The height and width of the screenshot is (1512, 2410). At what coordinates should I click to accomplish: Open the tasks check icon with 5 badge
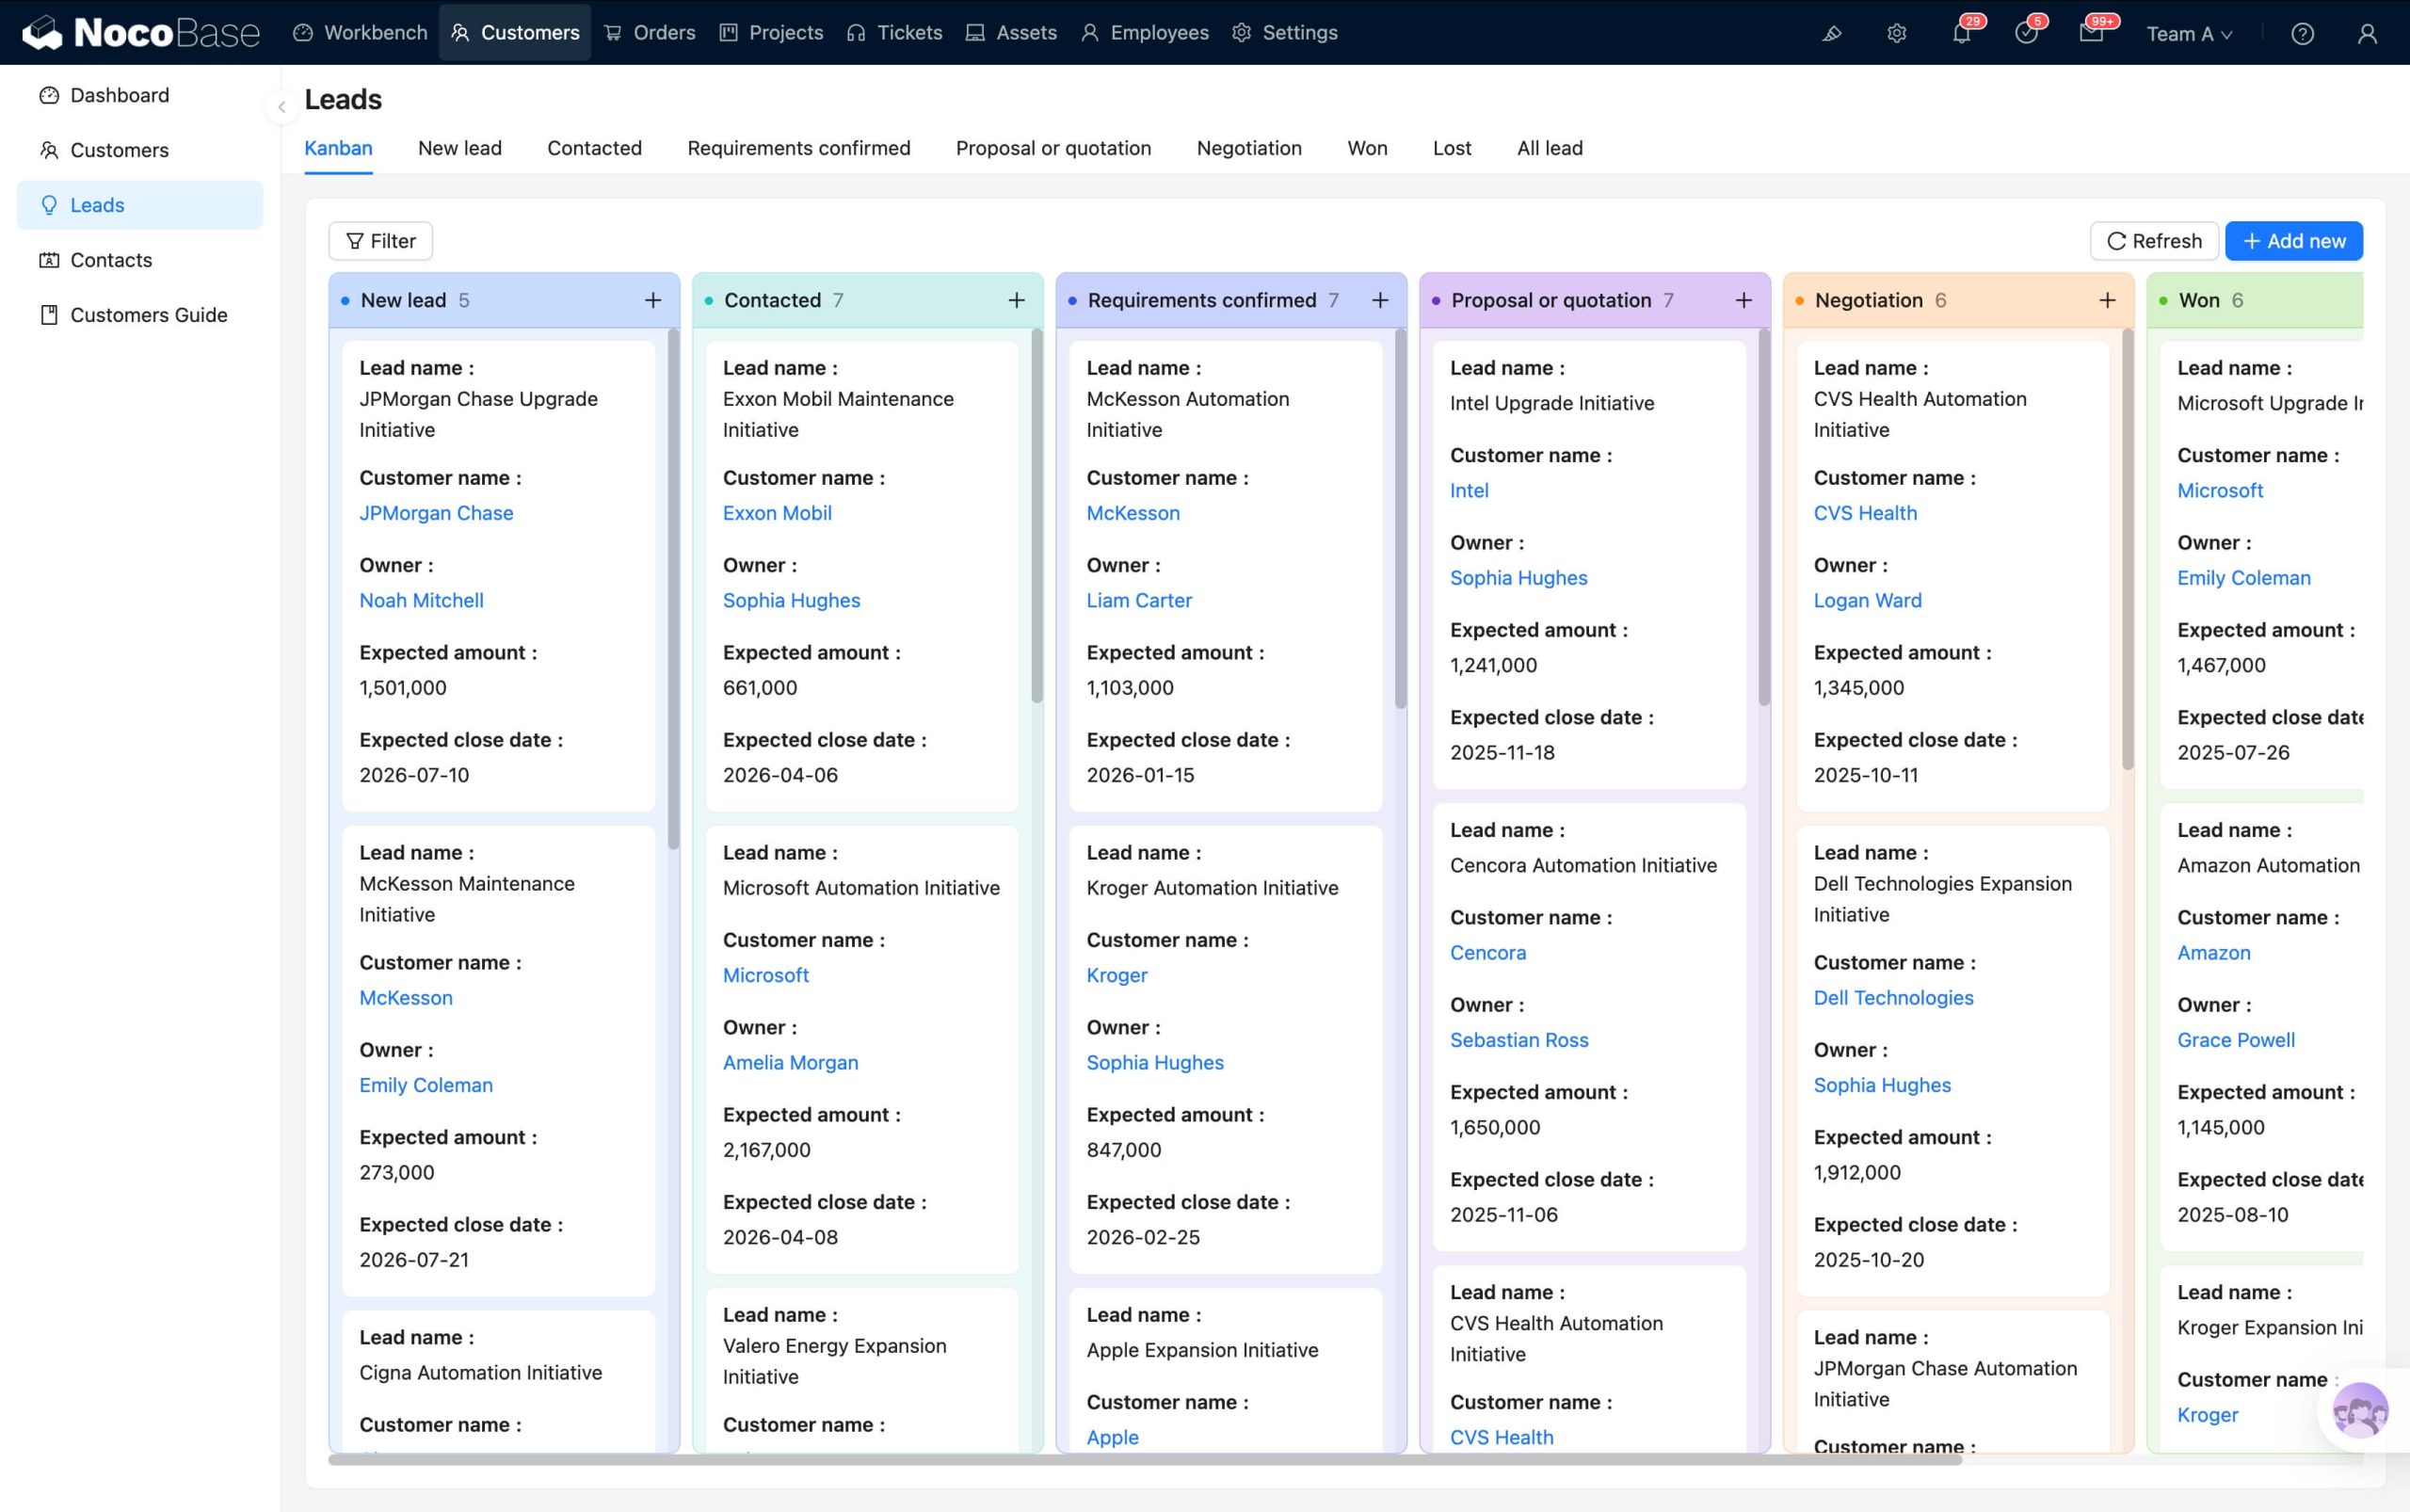[2027, 33]
